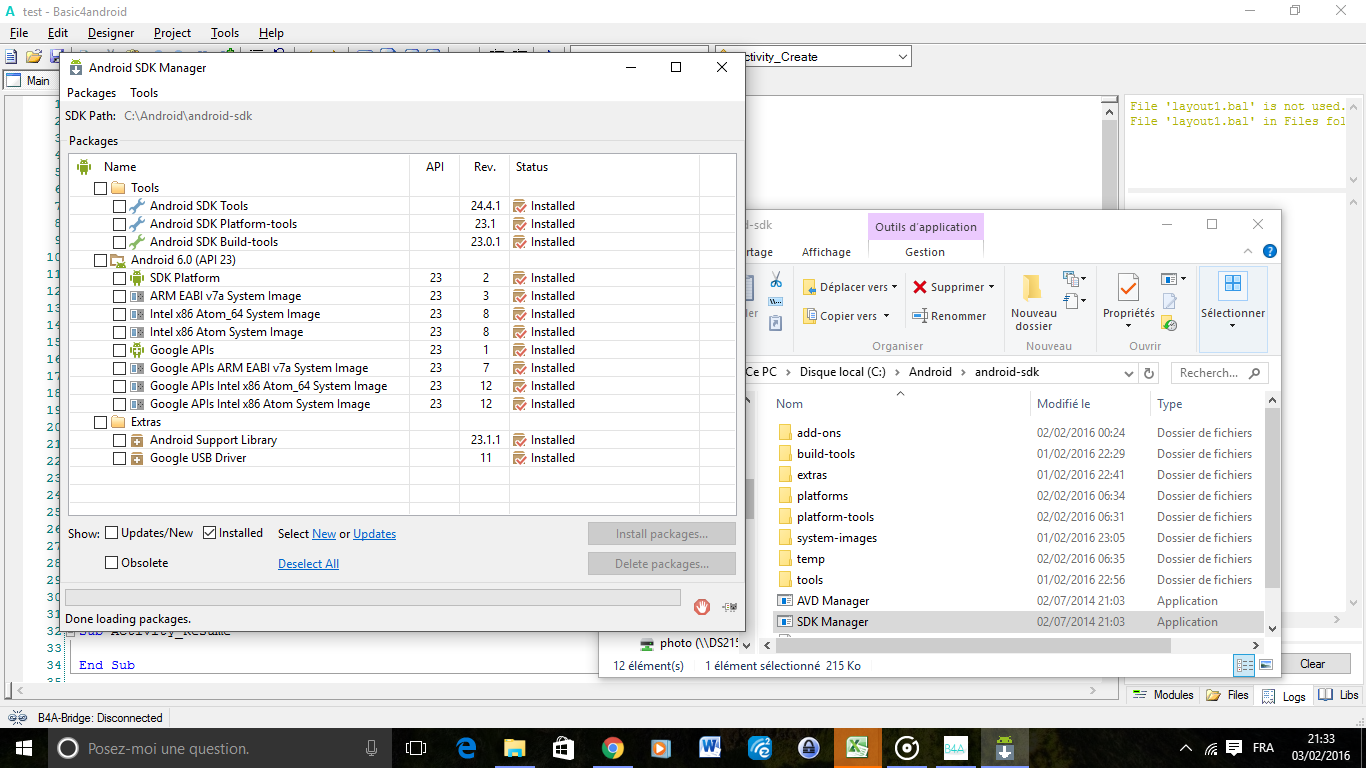Switch to the Affichage tab in Explorer
1366x768 pixels.
(826, 252)
